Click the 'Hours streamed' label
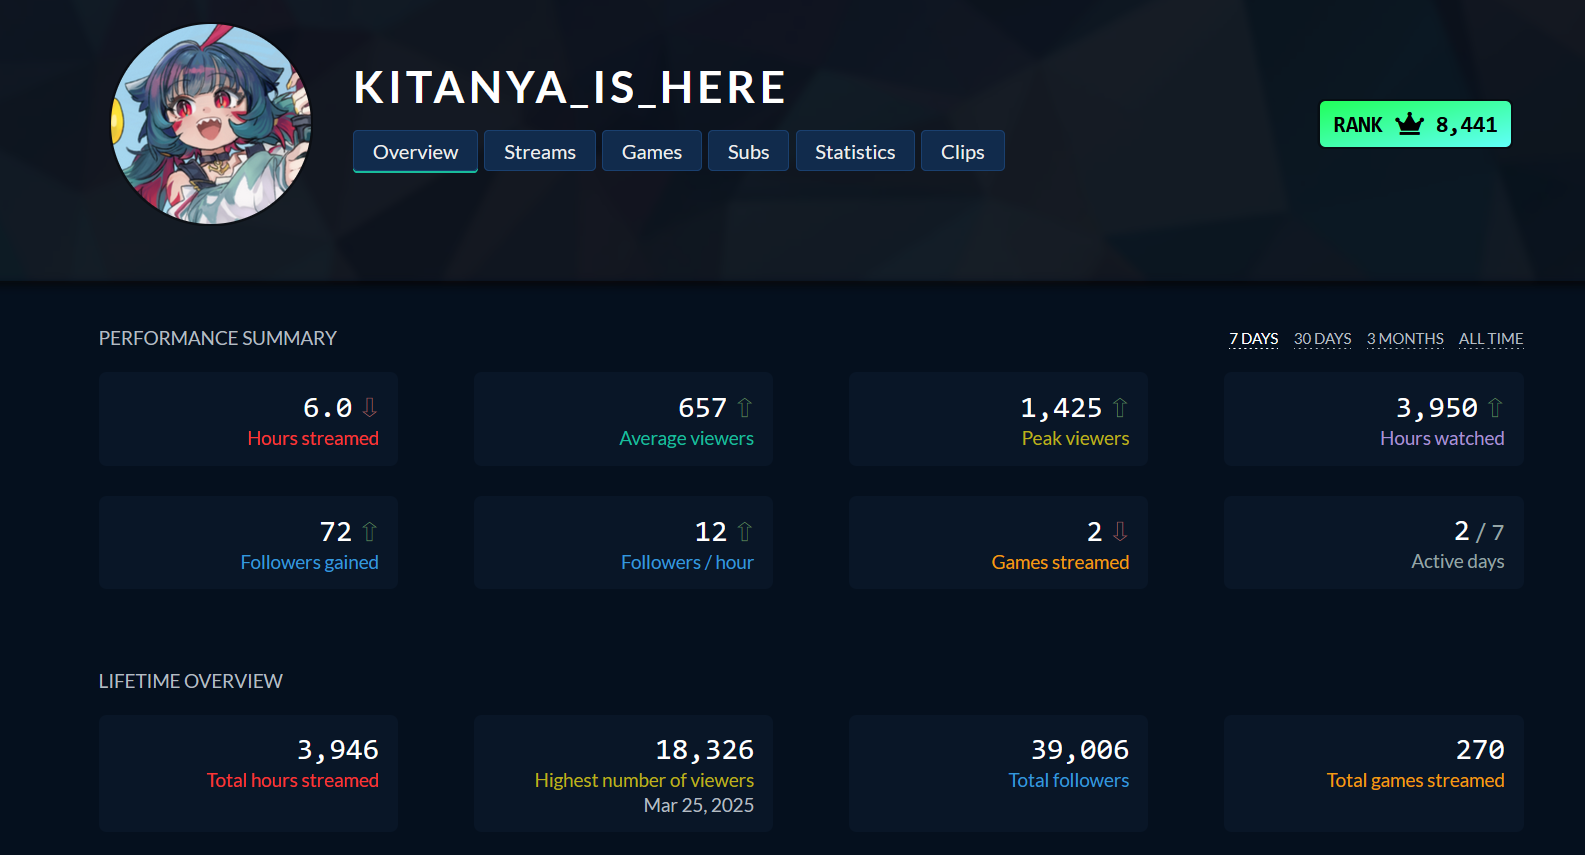The image size is (1585, 855). pyautogui.click(x=313, y=438)
